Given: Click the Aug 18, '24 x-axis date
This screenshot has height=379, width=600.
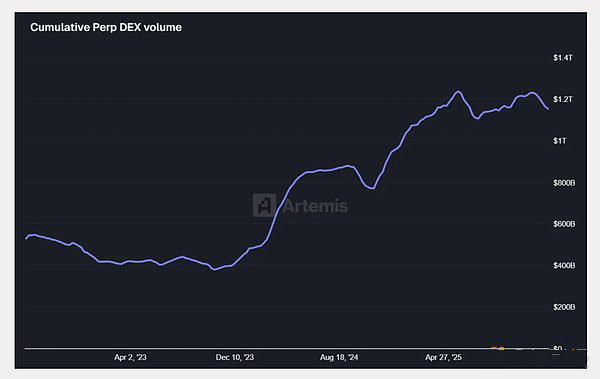Looking at the screenshot, I should (339, 358).
